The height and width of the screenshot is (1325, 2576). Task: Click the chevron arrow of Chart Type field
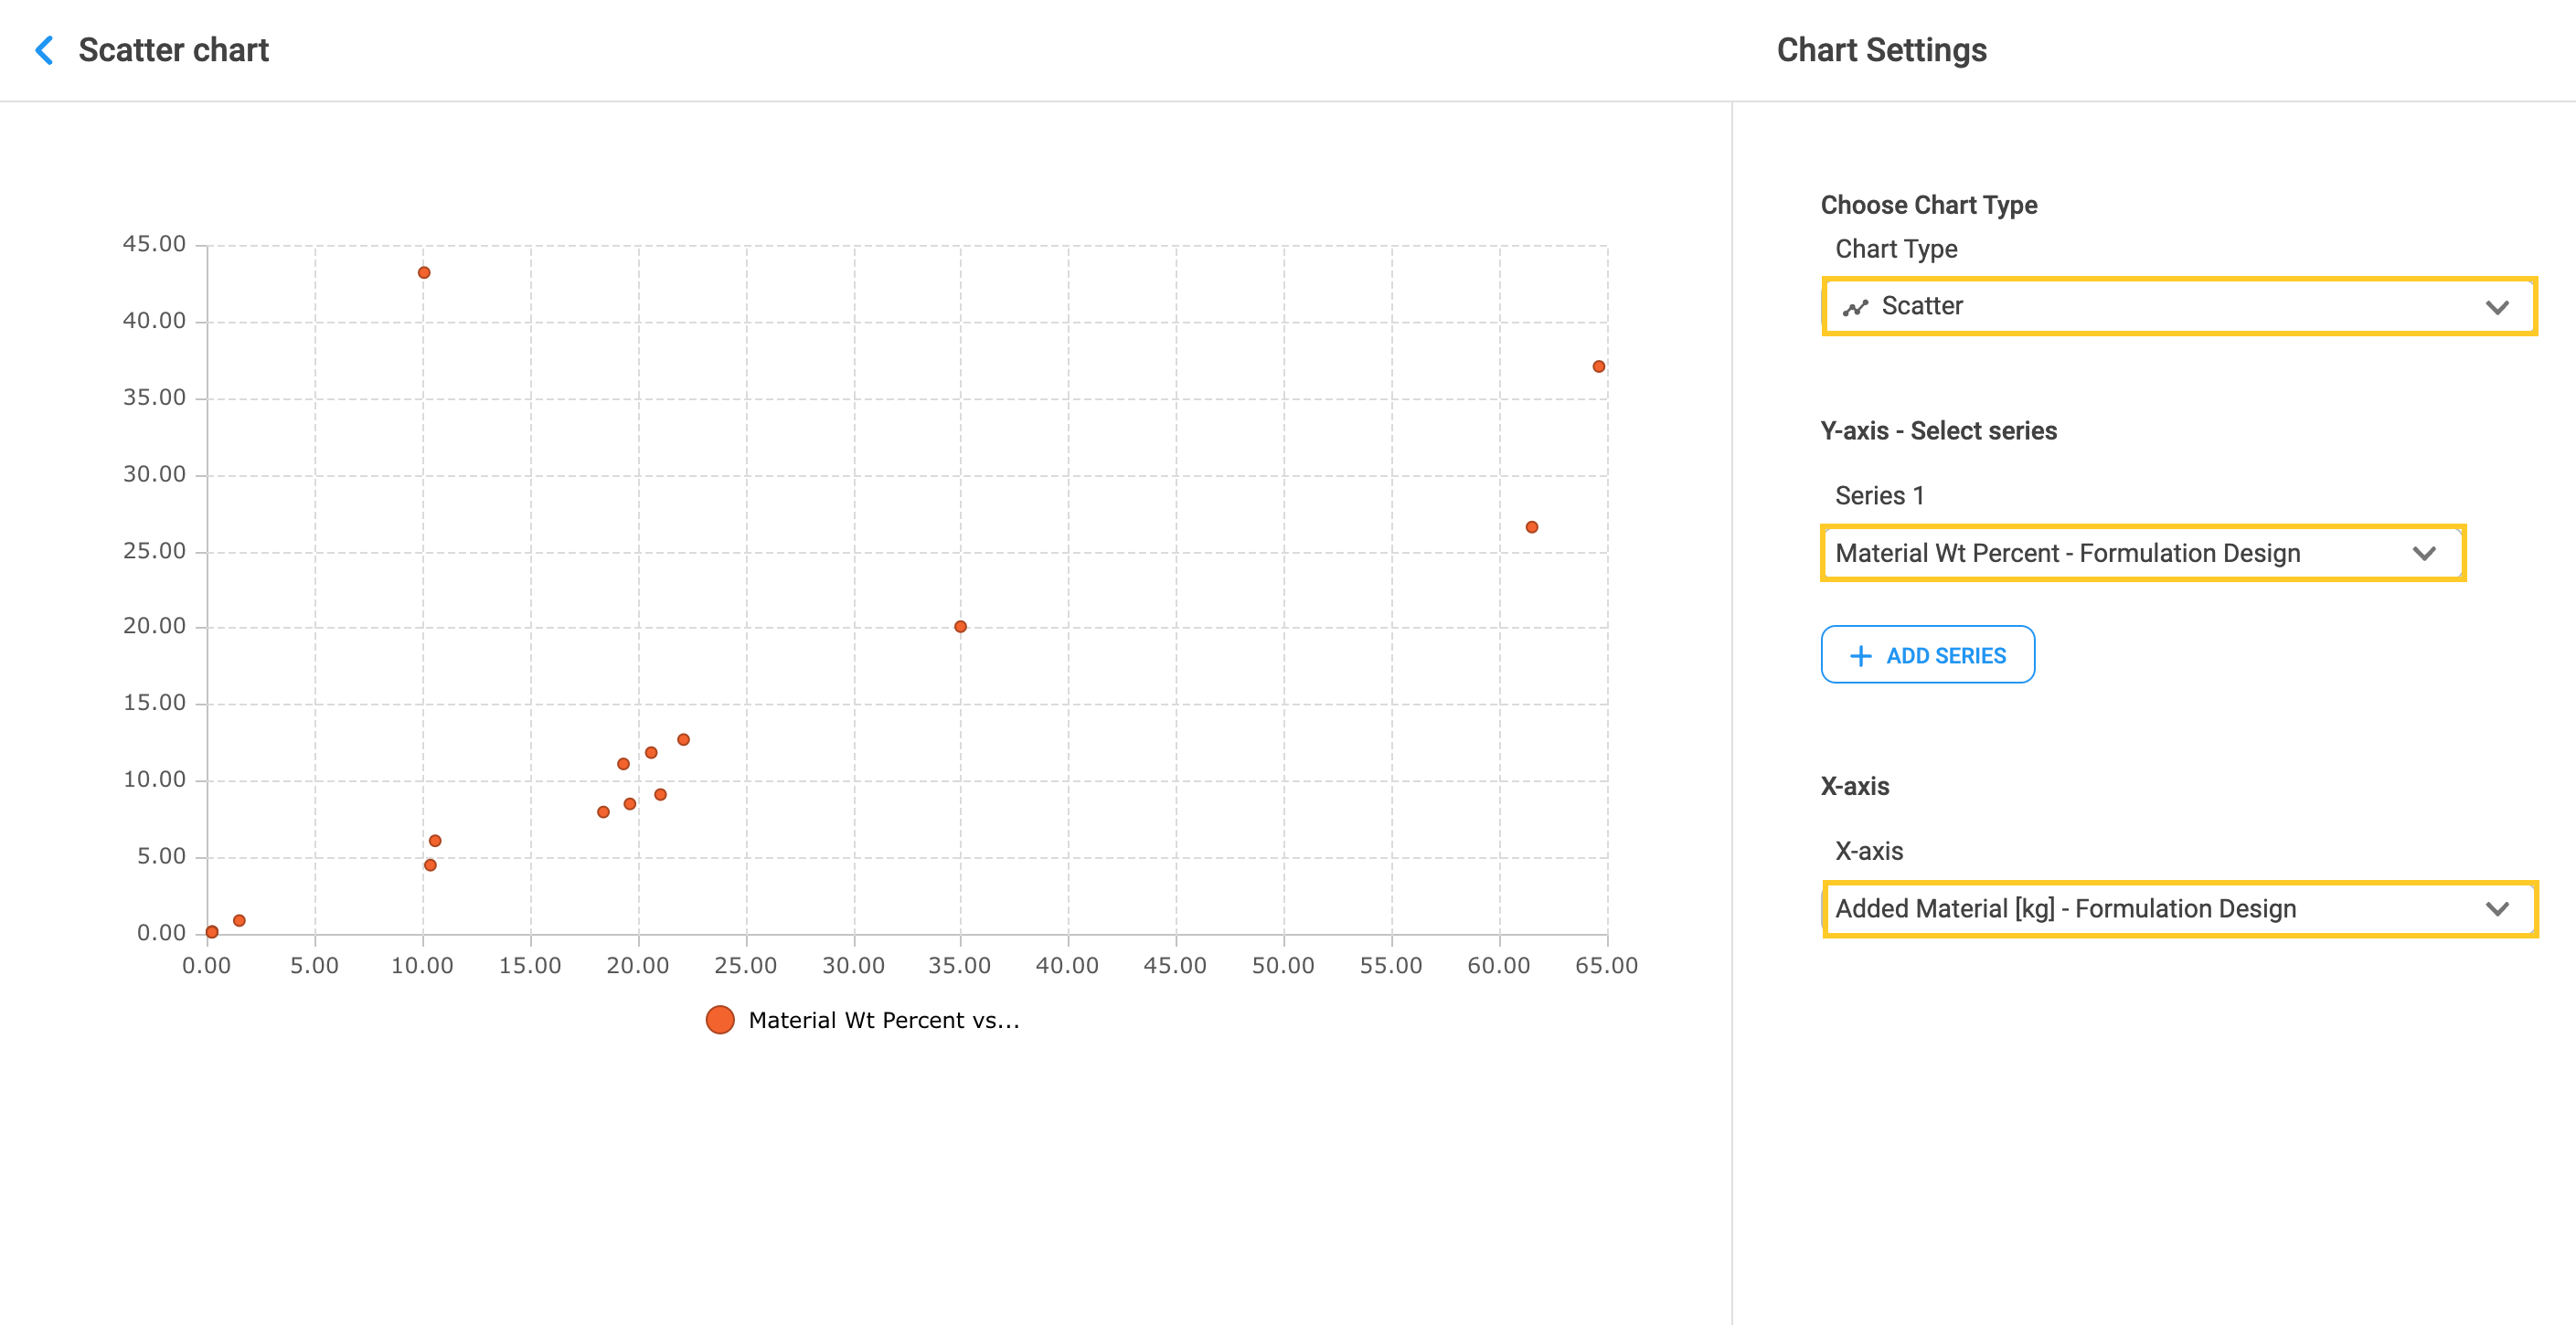(2497, 307)
